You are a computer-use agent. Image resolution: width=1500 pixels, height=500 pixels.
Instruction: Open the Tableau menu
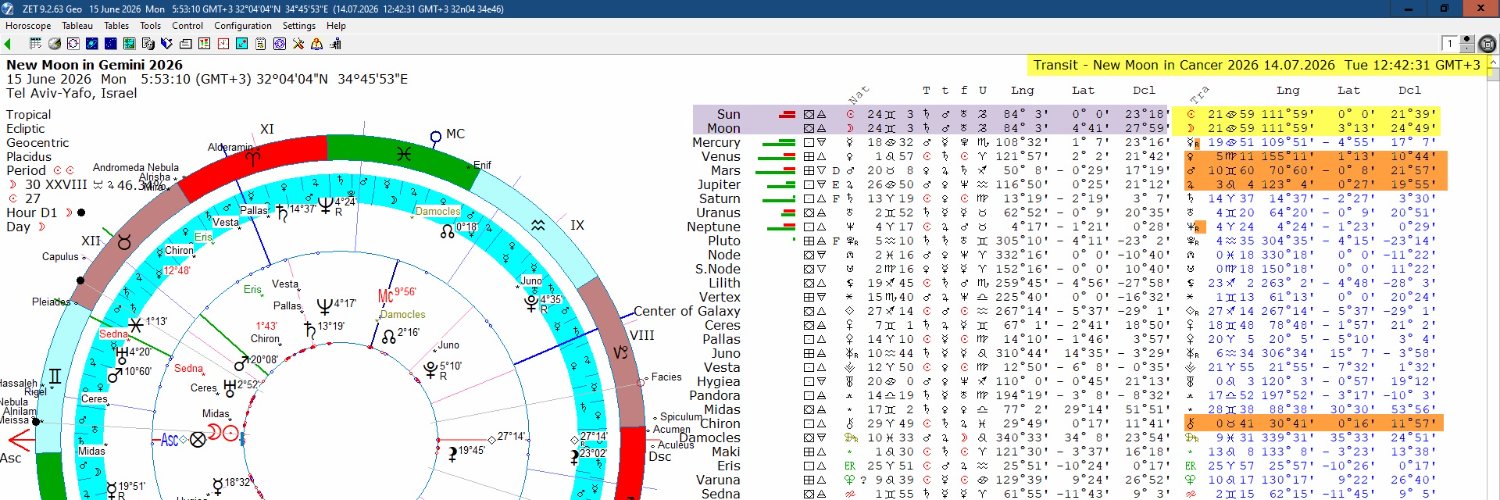[77, 26]
